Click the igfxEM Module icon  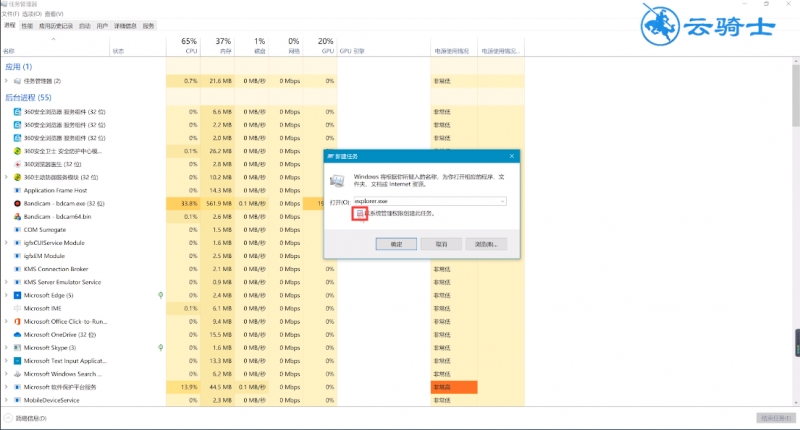17,256
